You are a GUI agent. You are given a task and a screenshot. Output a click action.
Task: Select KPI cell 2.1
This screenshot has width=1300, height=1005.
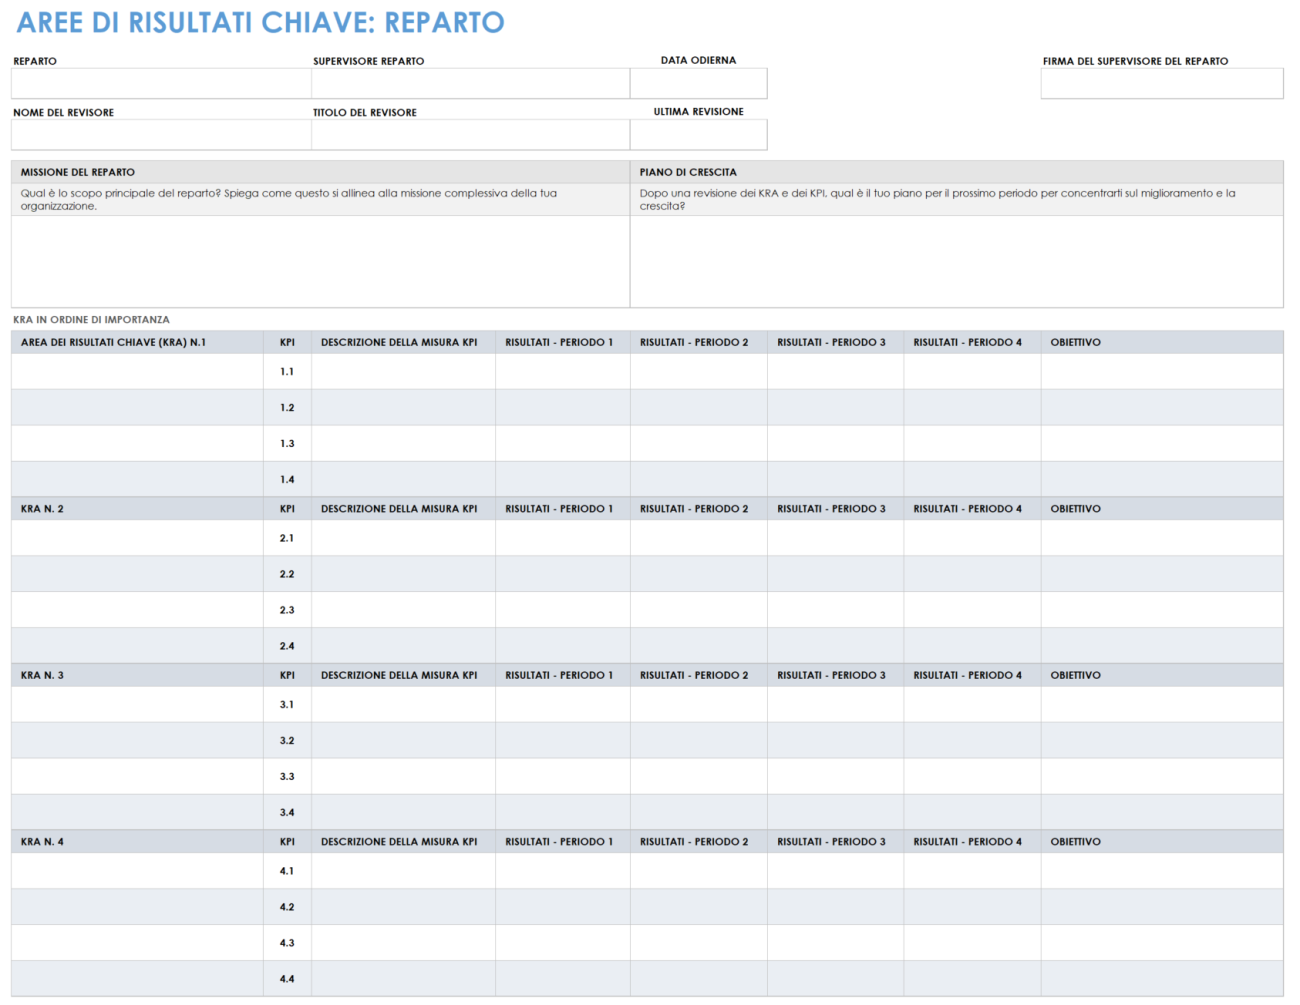(x=287, y=538)
